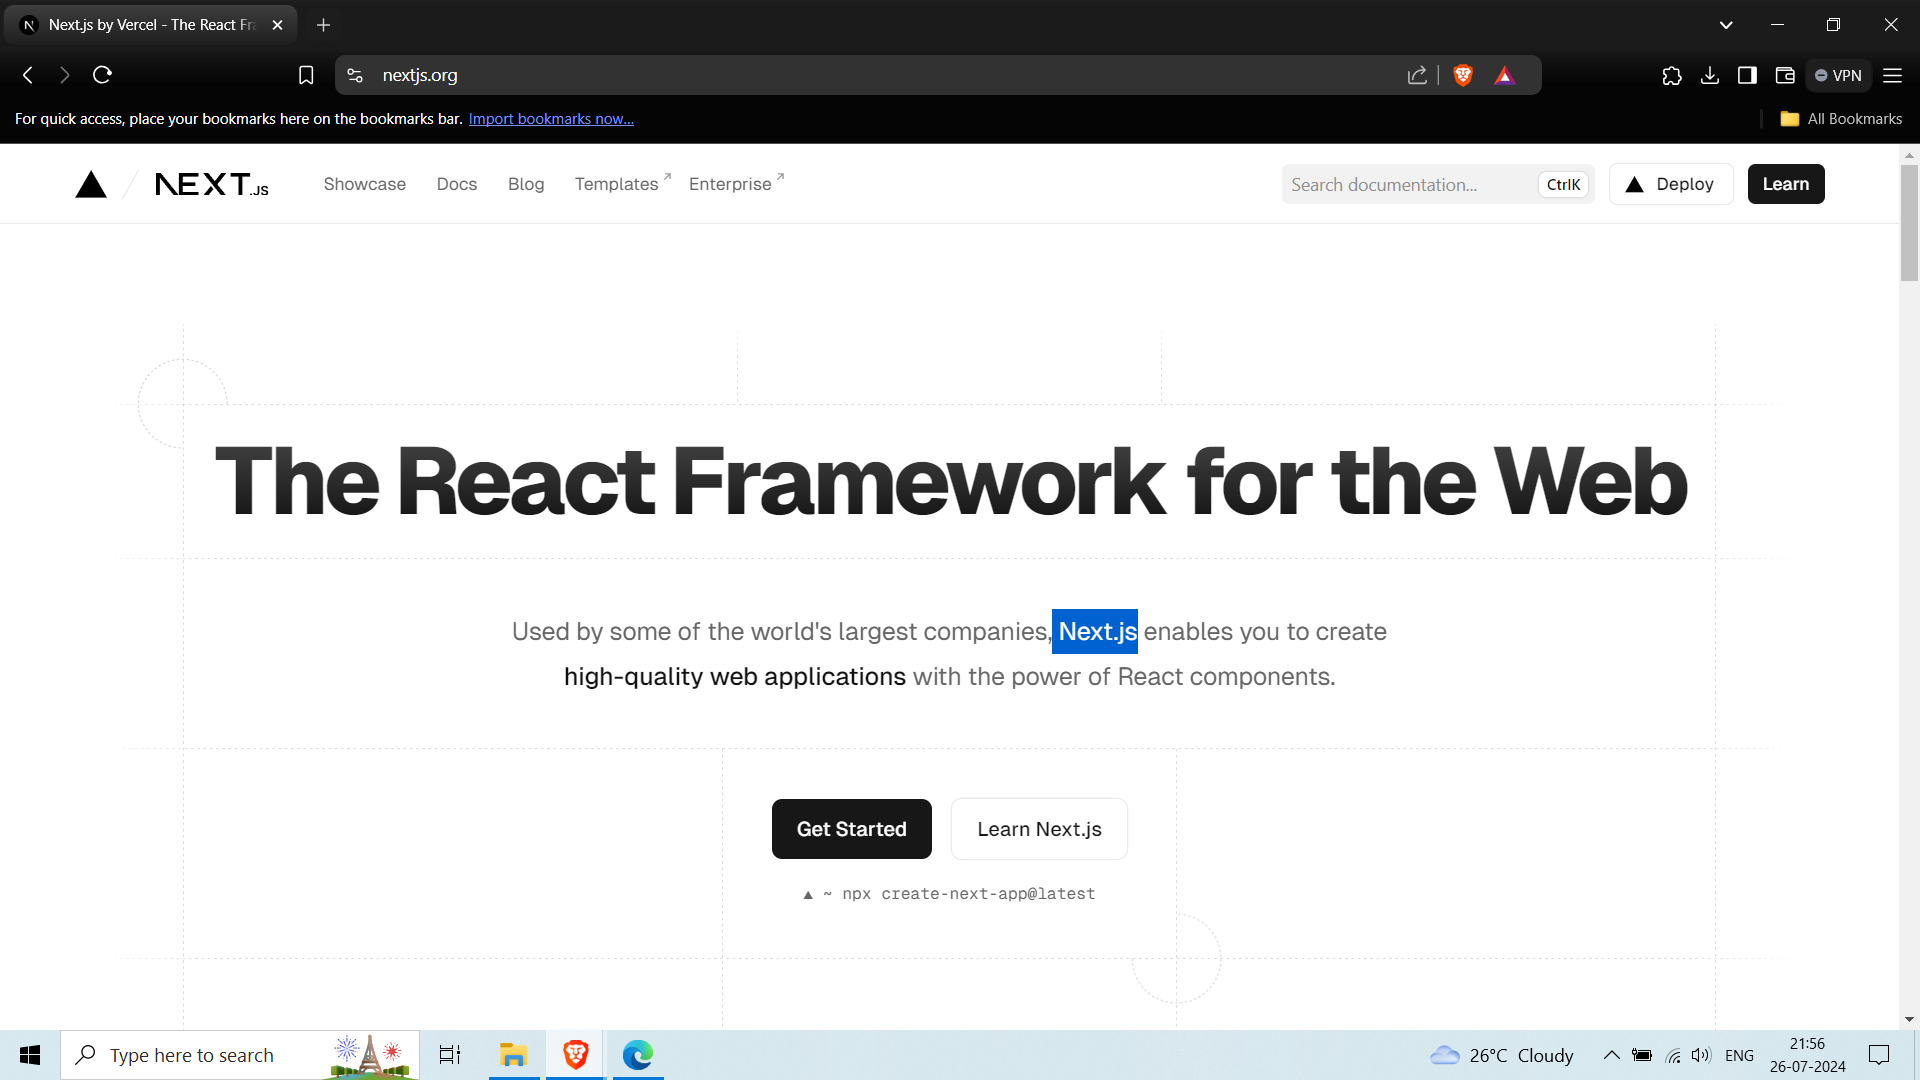Screen dimensions: 1920x1080
Task: Open the notification center icon
Action: (x=1879, y=1055)
